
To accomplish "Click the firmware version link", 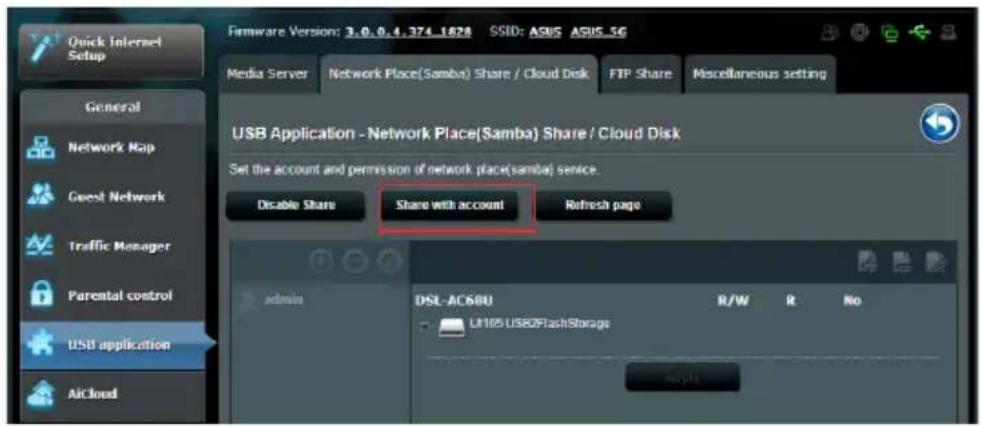I will [x=408, y=32].
